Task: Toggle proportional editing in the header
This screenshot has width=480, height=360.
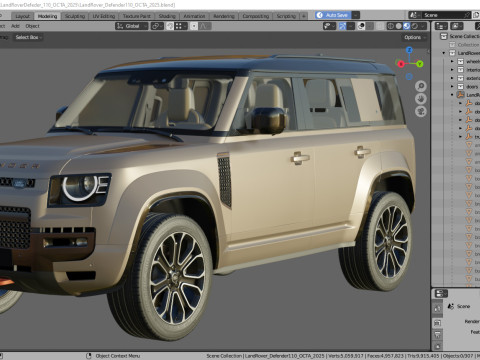Action: (x=194, y=26)
